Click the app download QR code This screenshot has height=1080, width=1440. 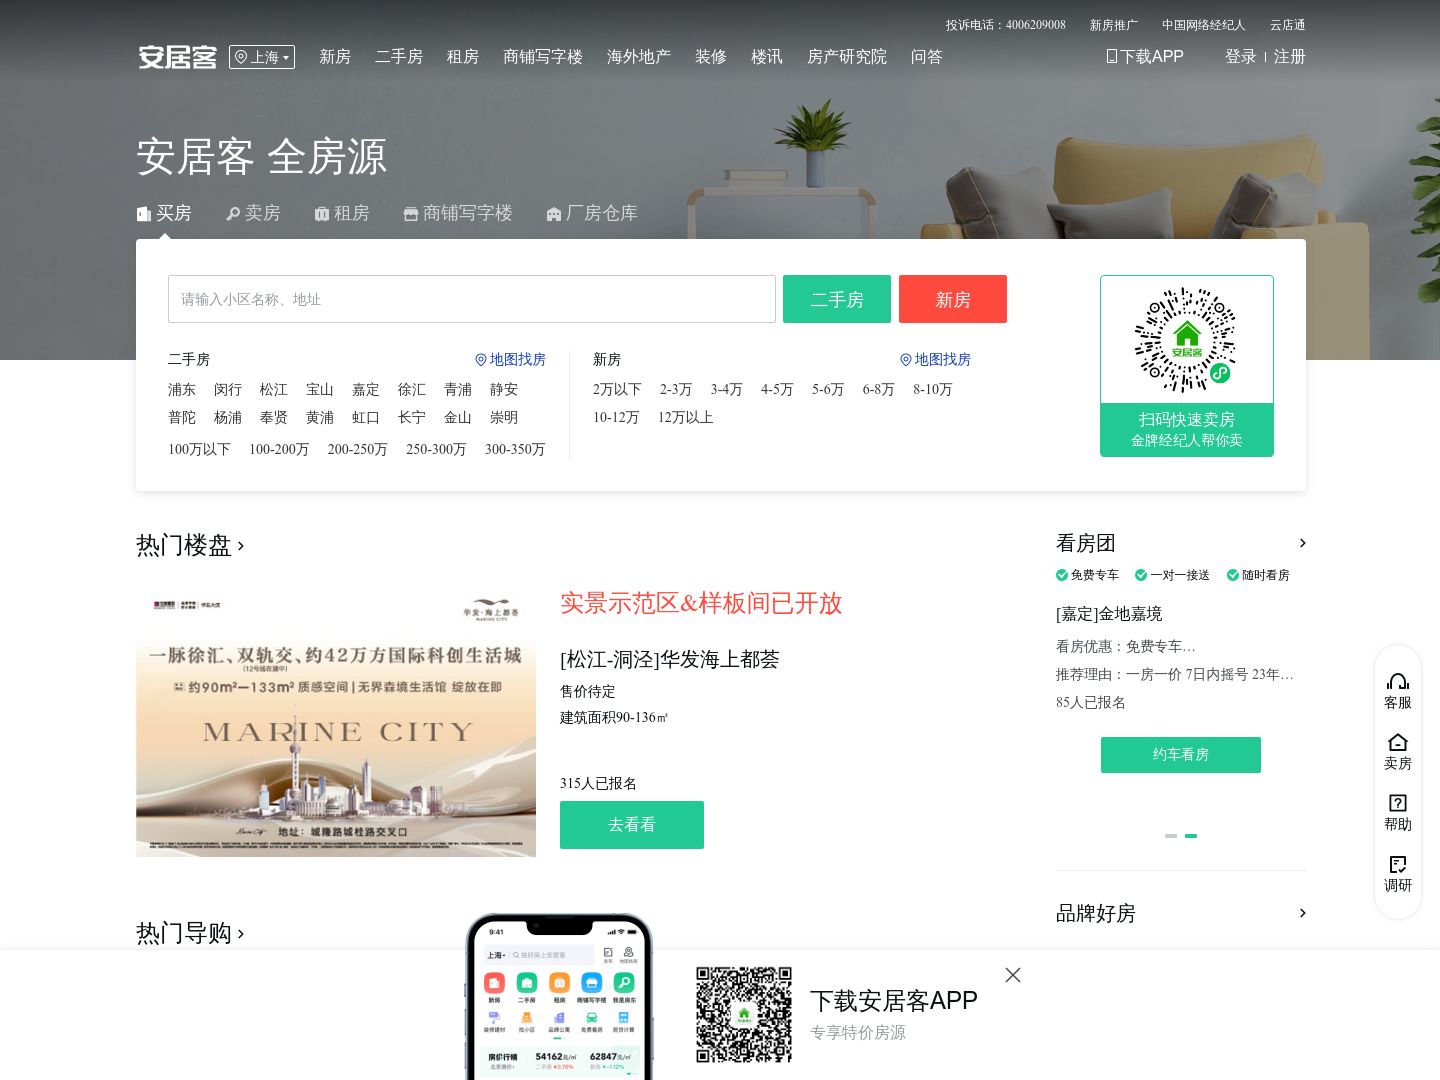744,1014
